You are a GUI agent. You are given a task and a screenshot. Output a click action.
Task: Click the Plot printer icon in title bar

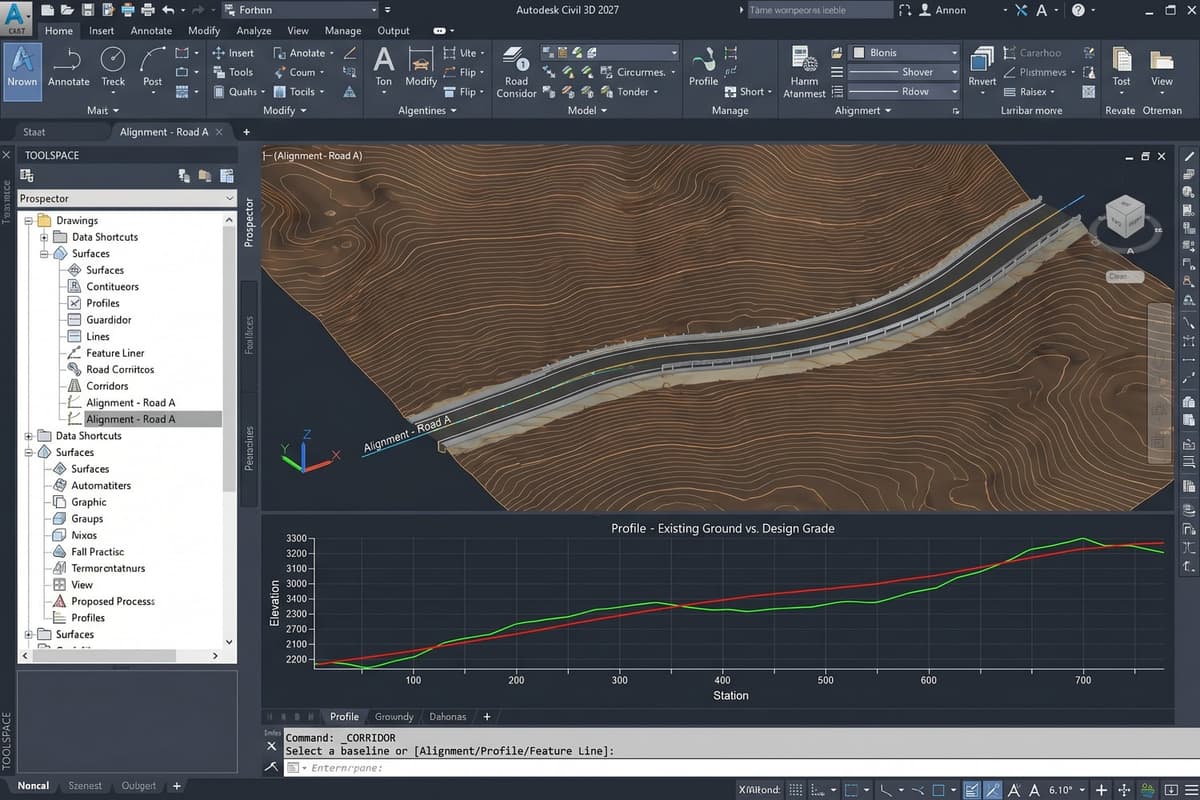click(148, 10)
